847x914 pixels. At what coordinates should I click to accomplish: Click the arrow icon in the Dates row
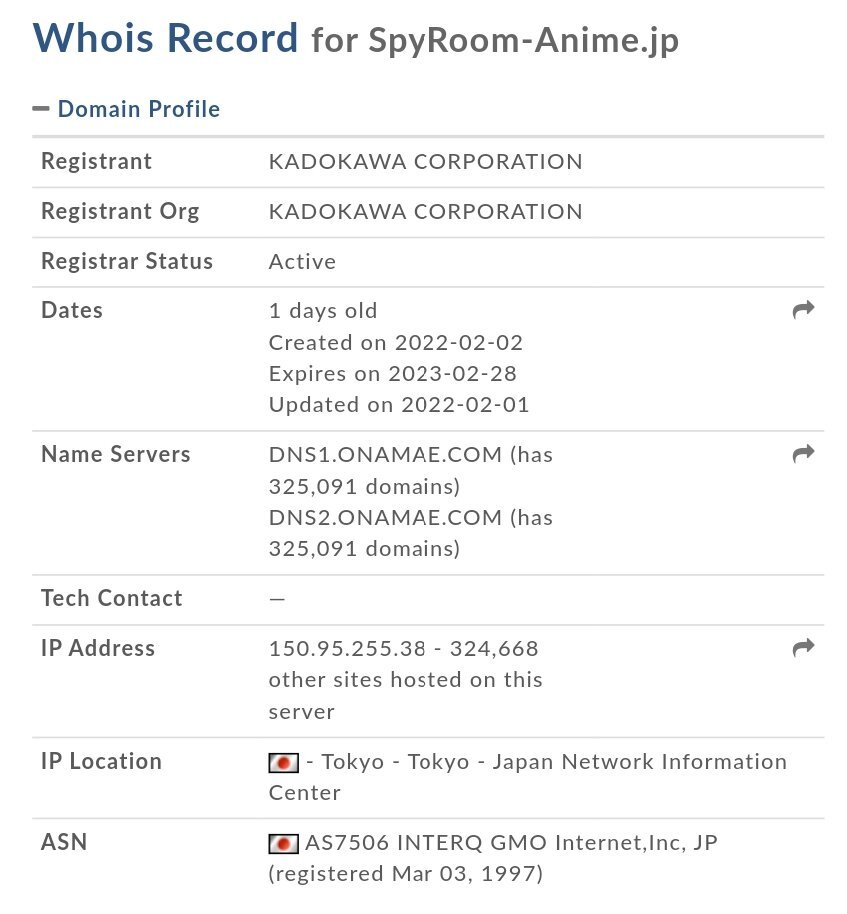click(x=803, y=310)
